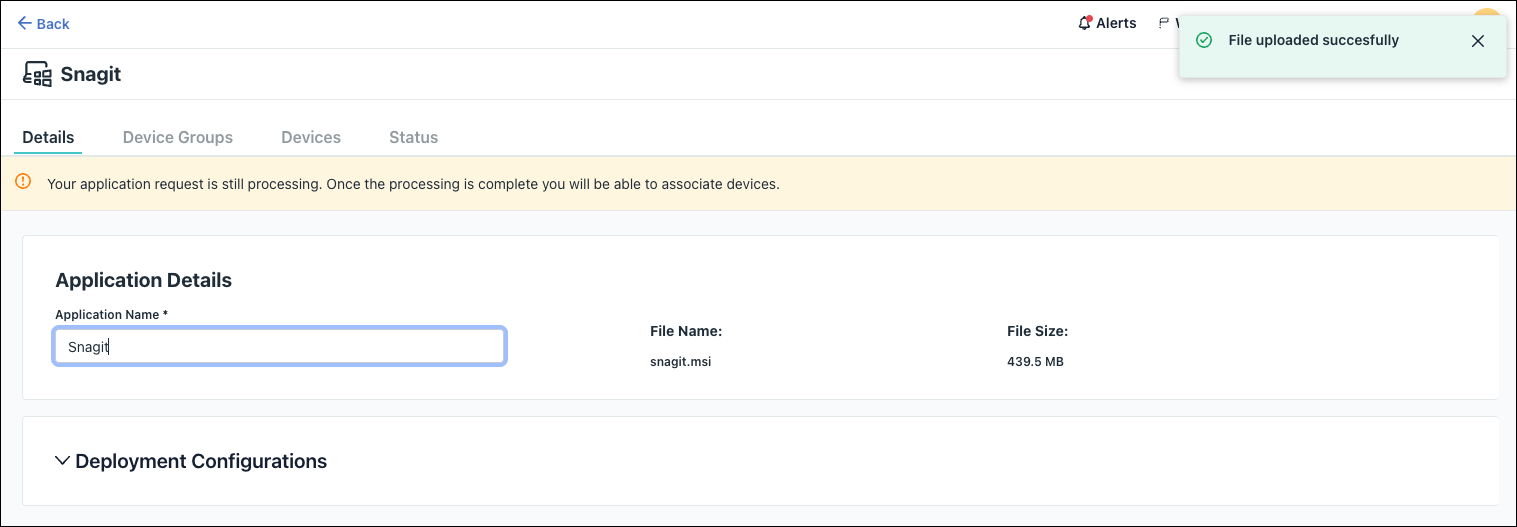Dismiss the File uploaded notification
The height and width of the screenshot is (527, 1517).
pos(1478,41)
